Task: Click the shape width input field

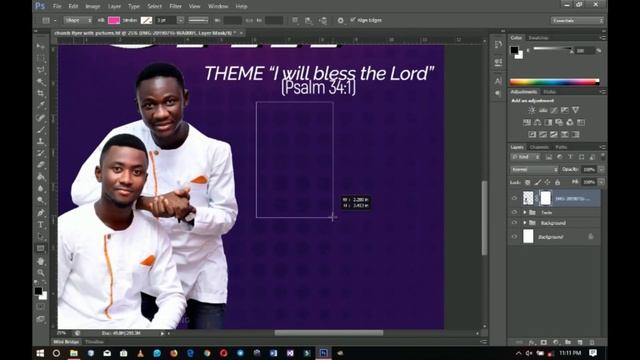Action: [x=233, y=20]
